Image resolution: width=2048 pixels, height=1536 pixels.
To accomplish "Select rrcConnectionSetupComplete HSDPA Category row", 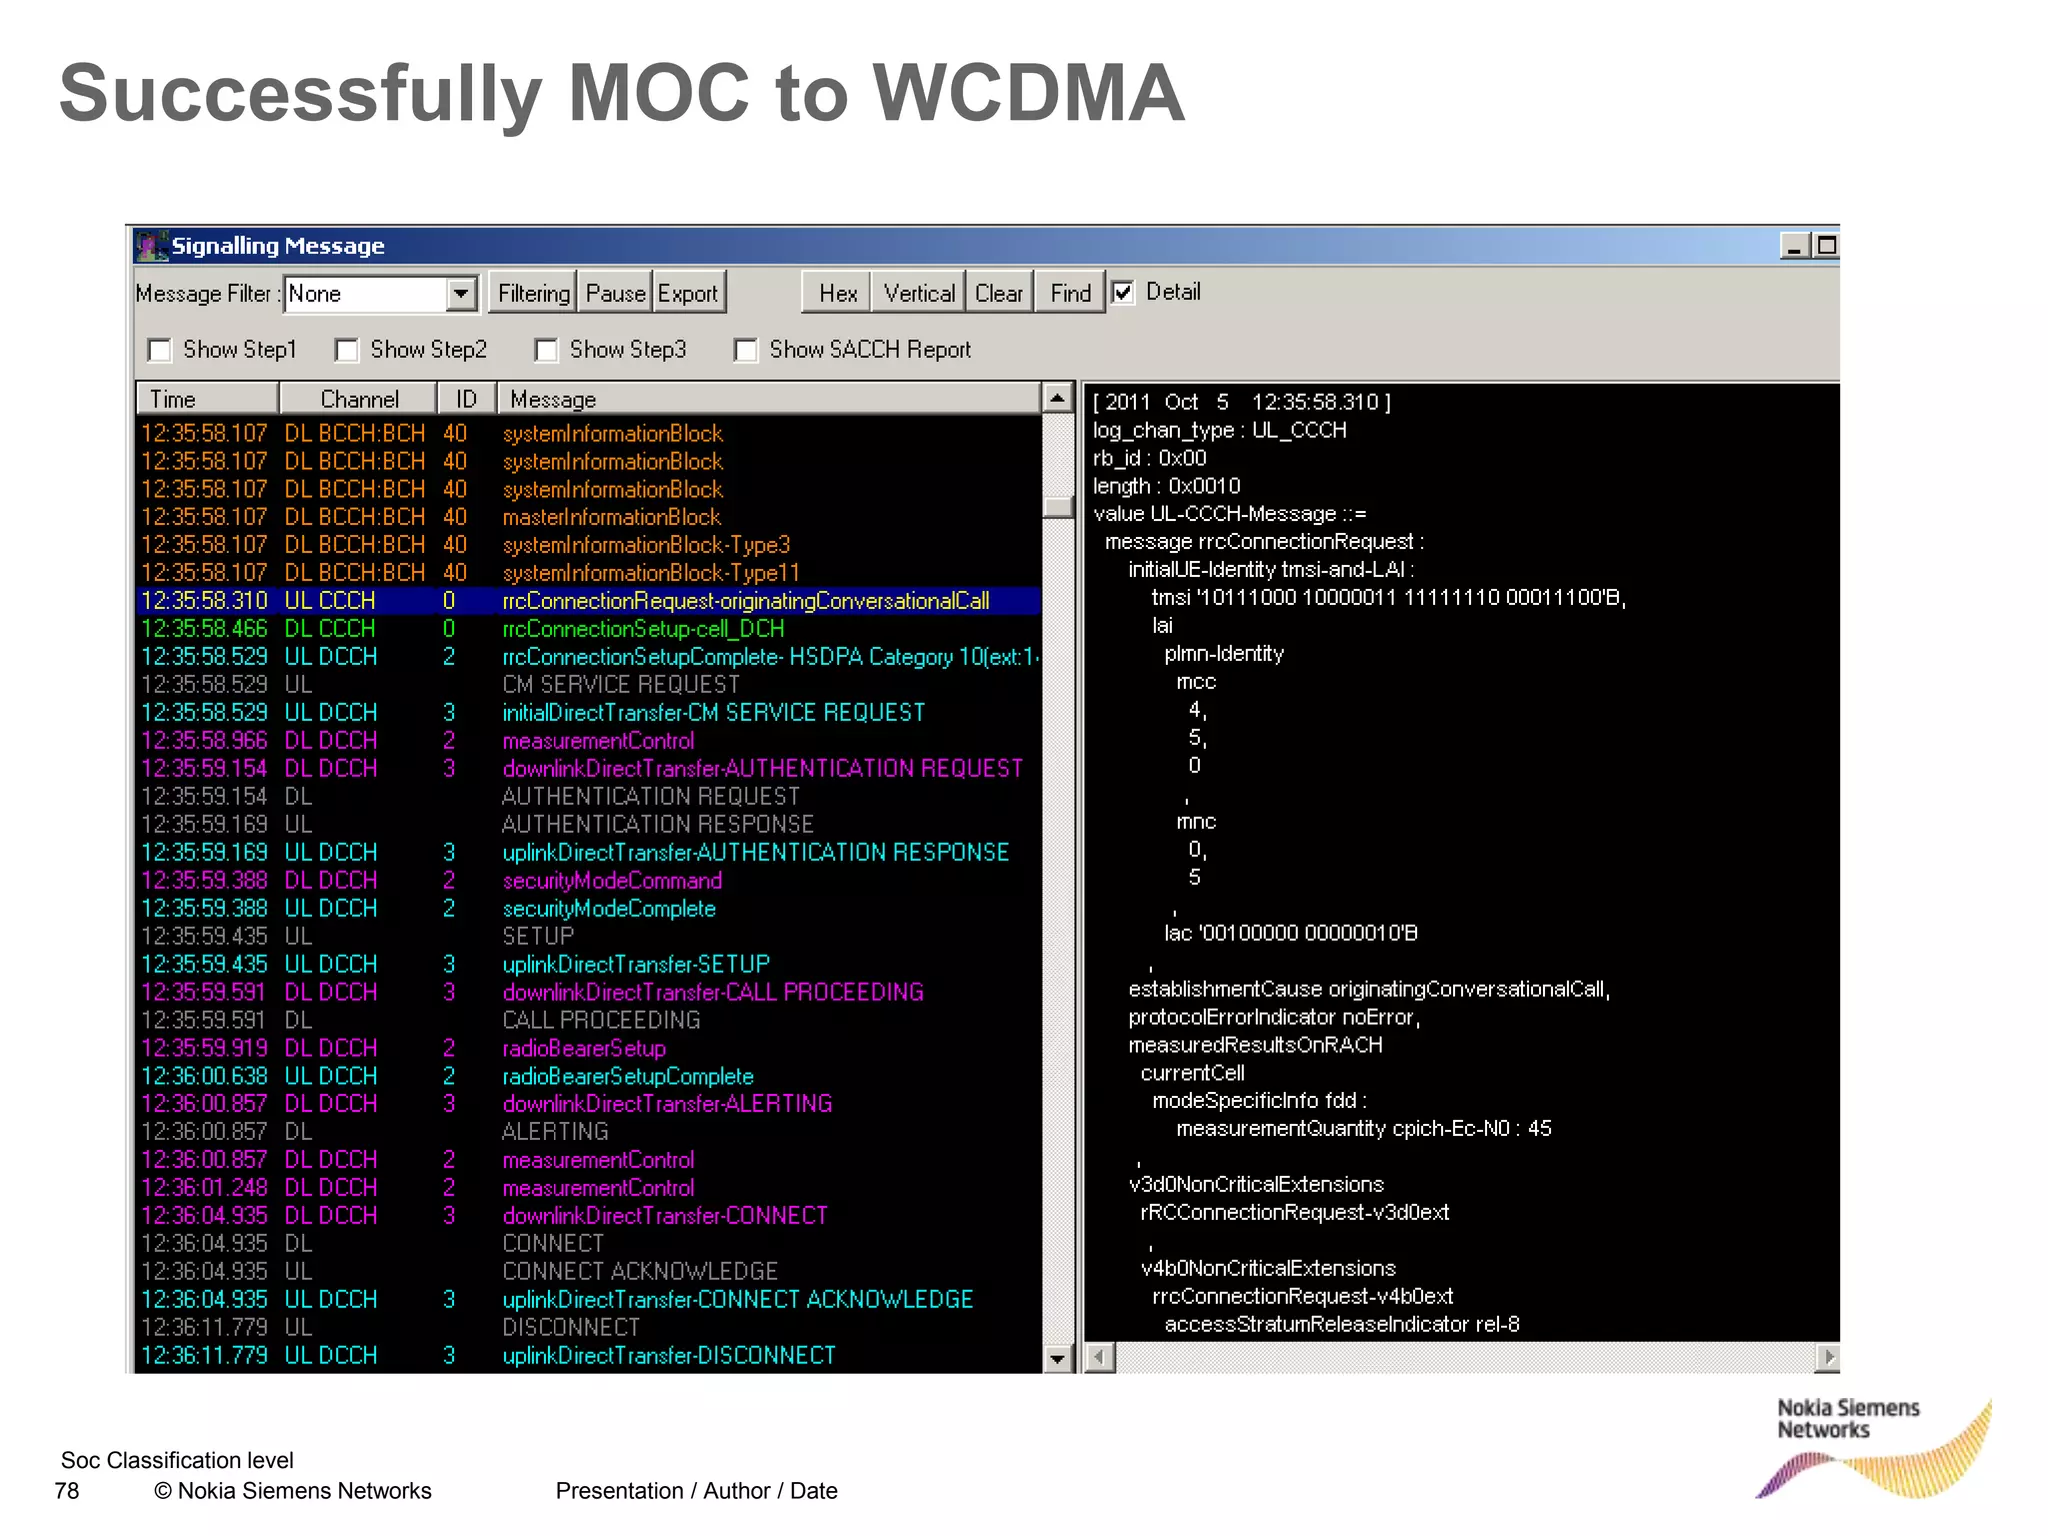I will [588, 657].
